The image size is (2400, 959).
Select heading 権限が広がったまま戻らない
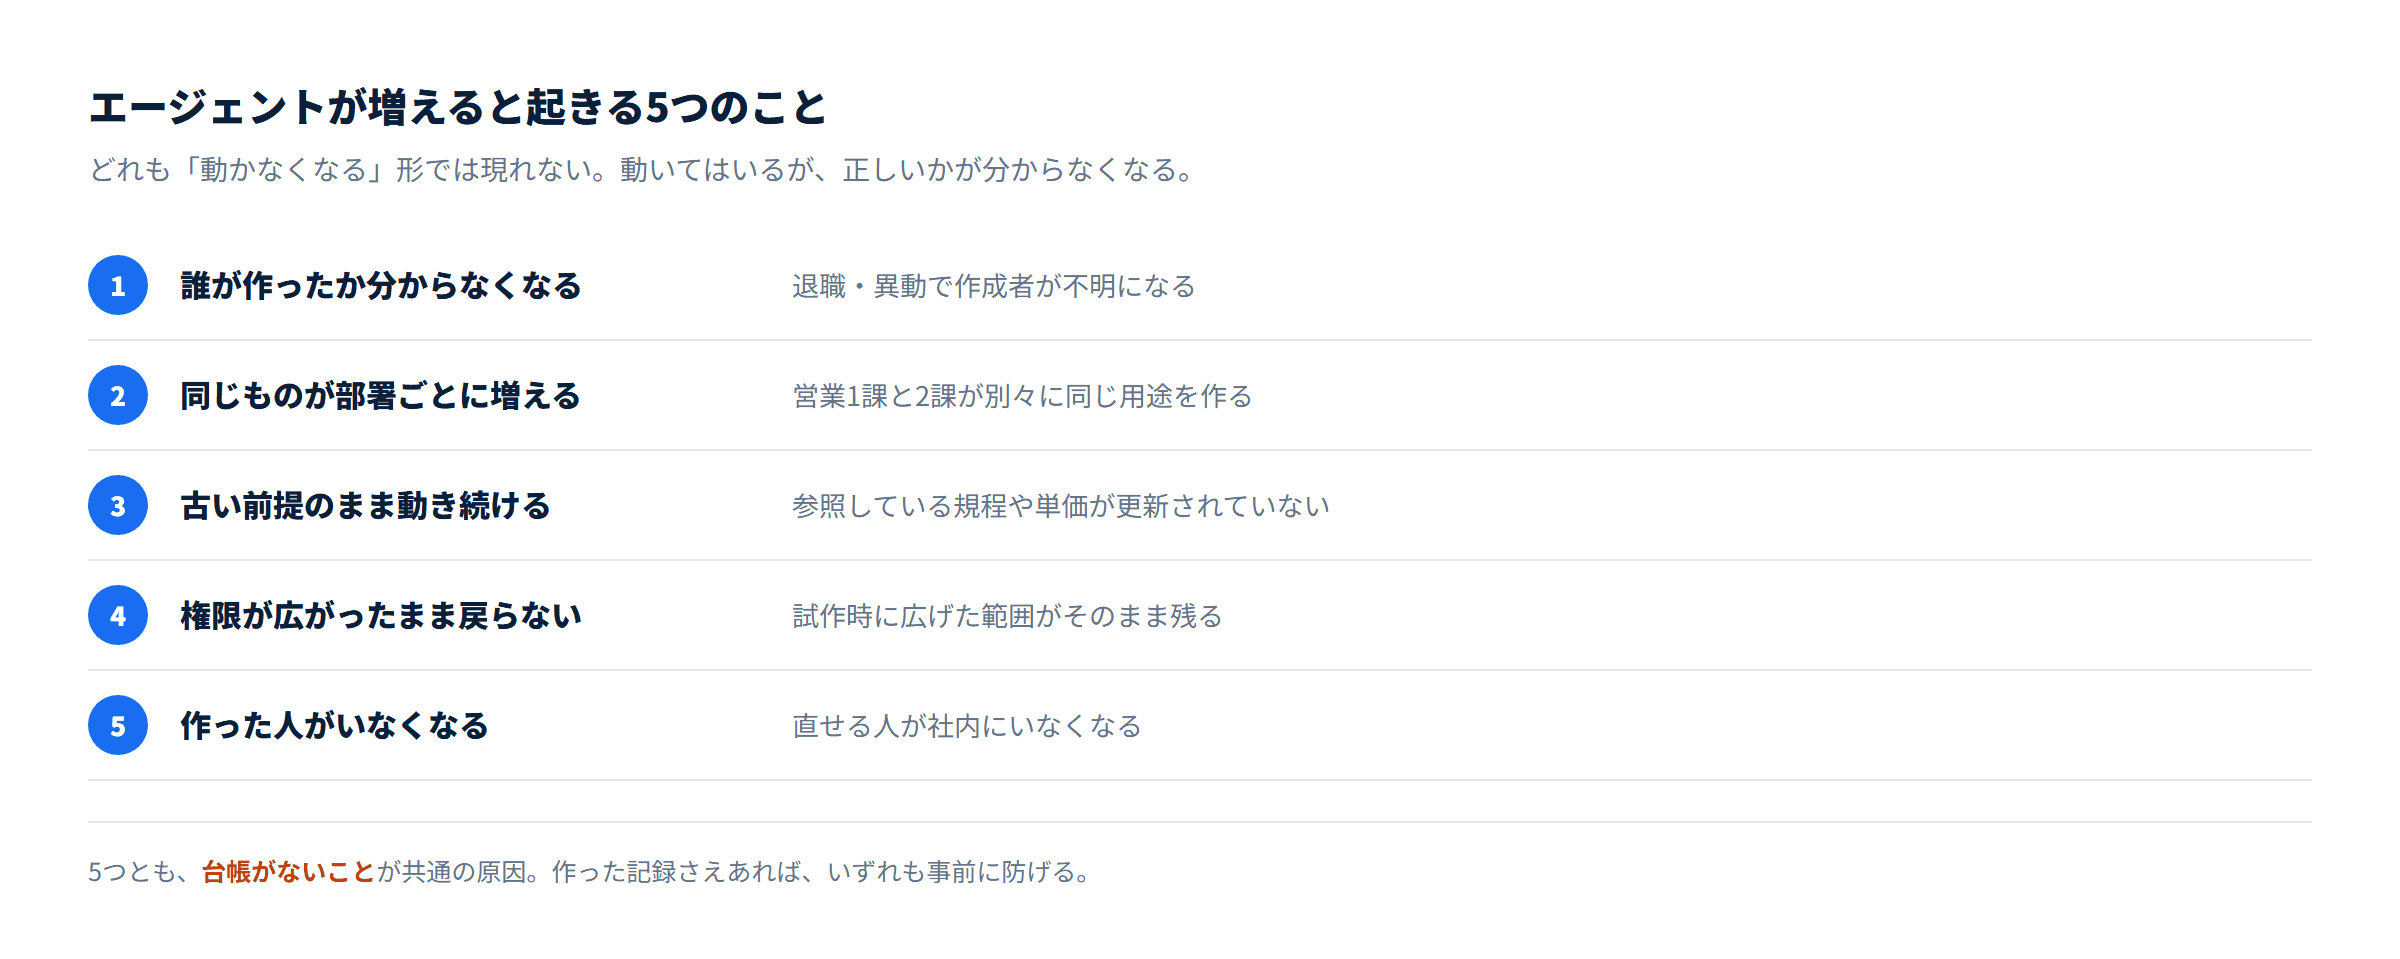pyautogui.click(x=380, y=616)
